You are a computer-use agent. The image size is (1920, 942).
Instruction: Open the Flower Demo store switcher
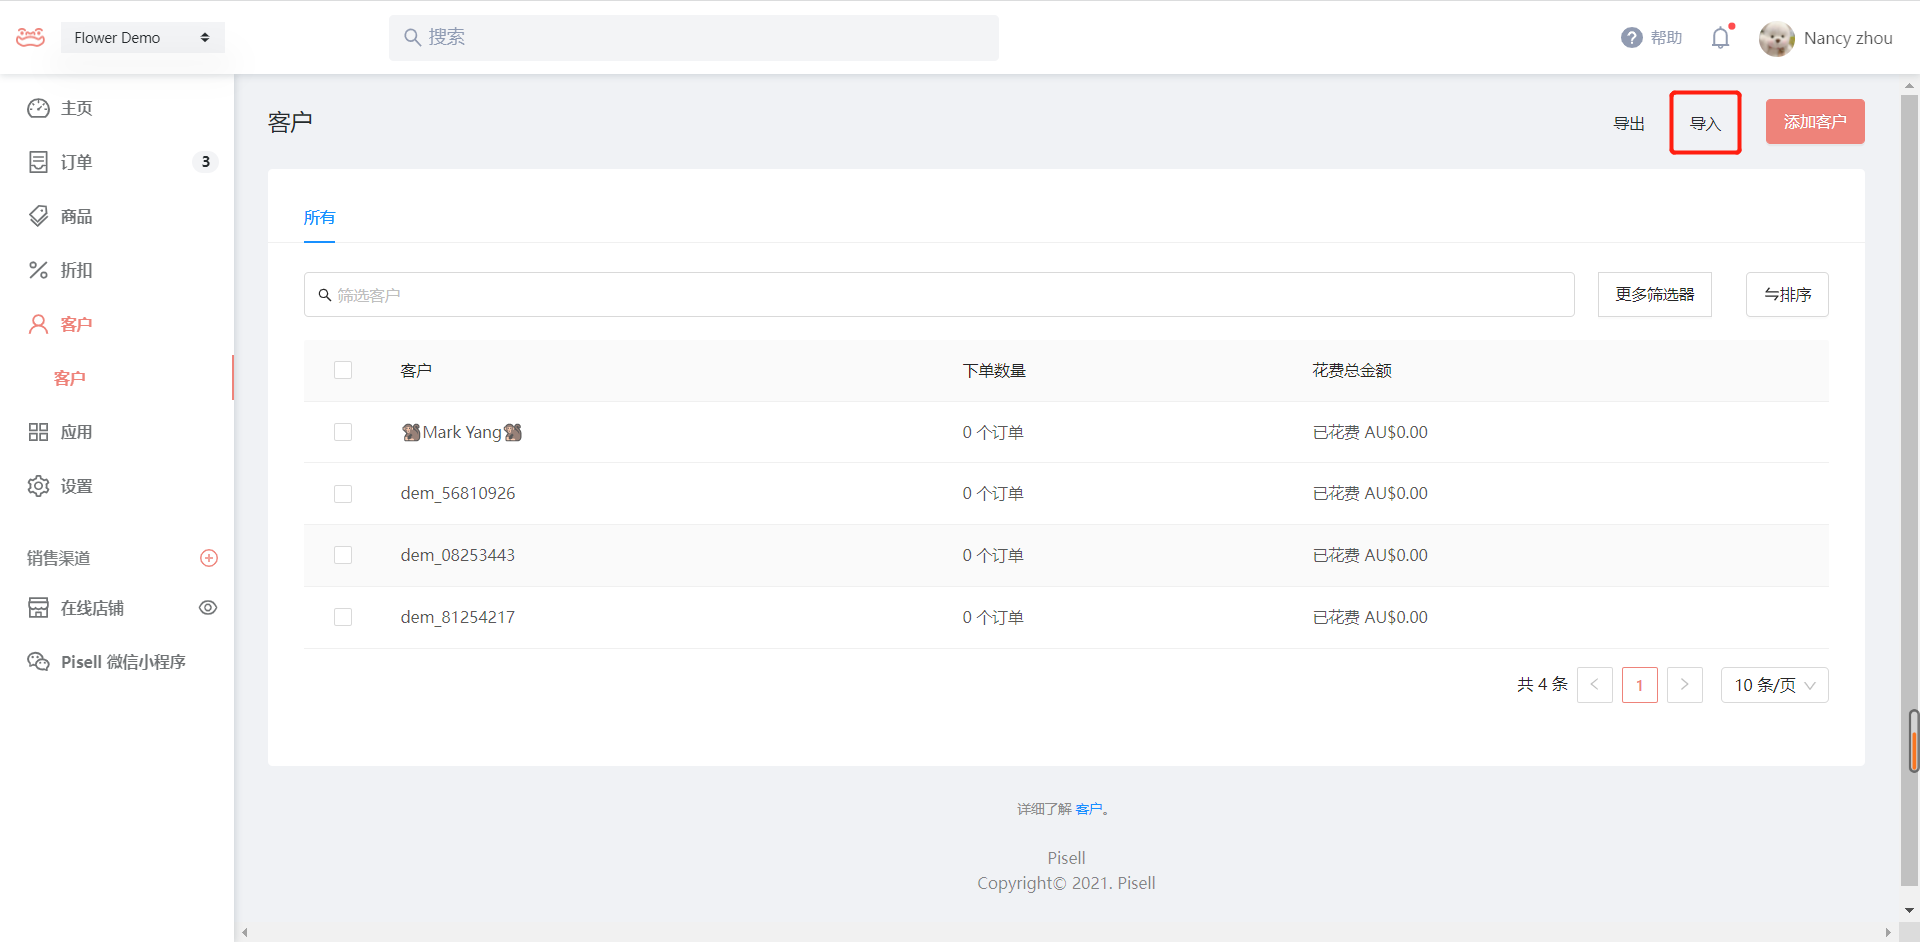(142, 37)
